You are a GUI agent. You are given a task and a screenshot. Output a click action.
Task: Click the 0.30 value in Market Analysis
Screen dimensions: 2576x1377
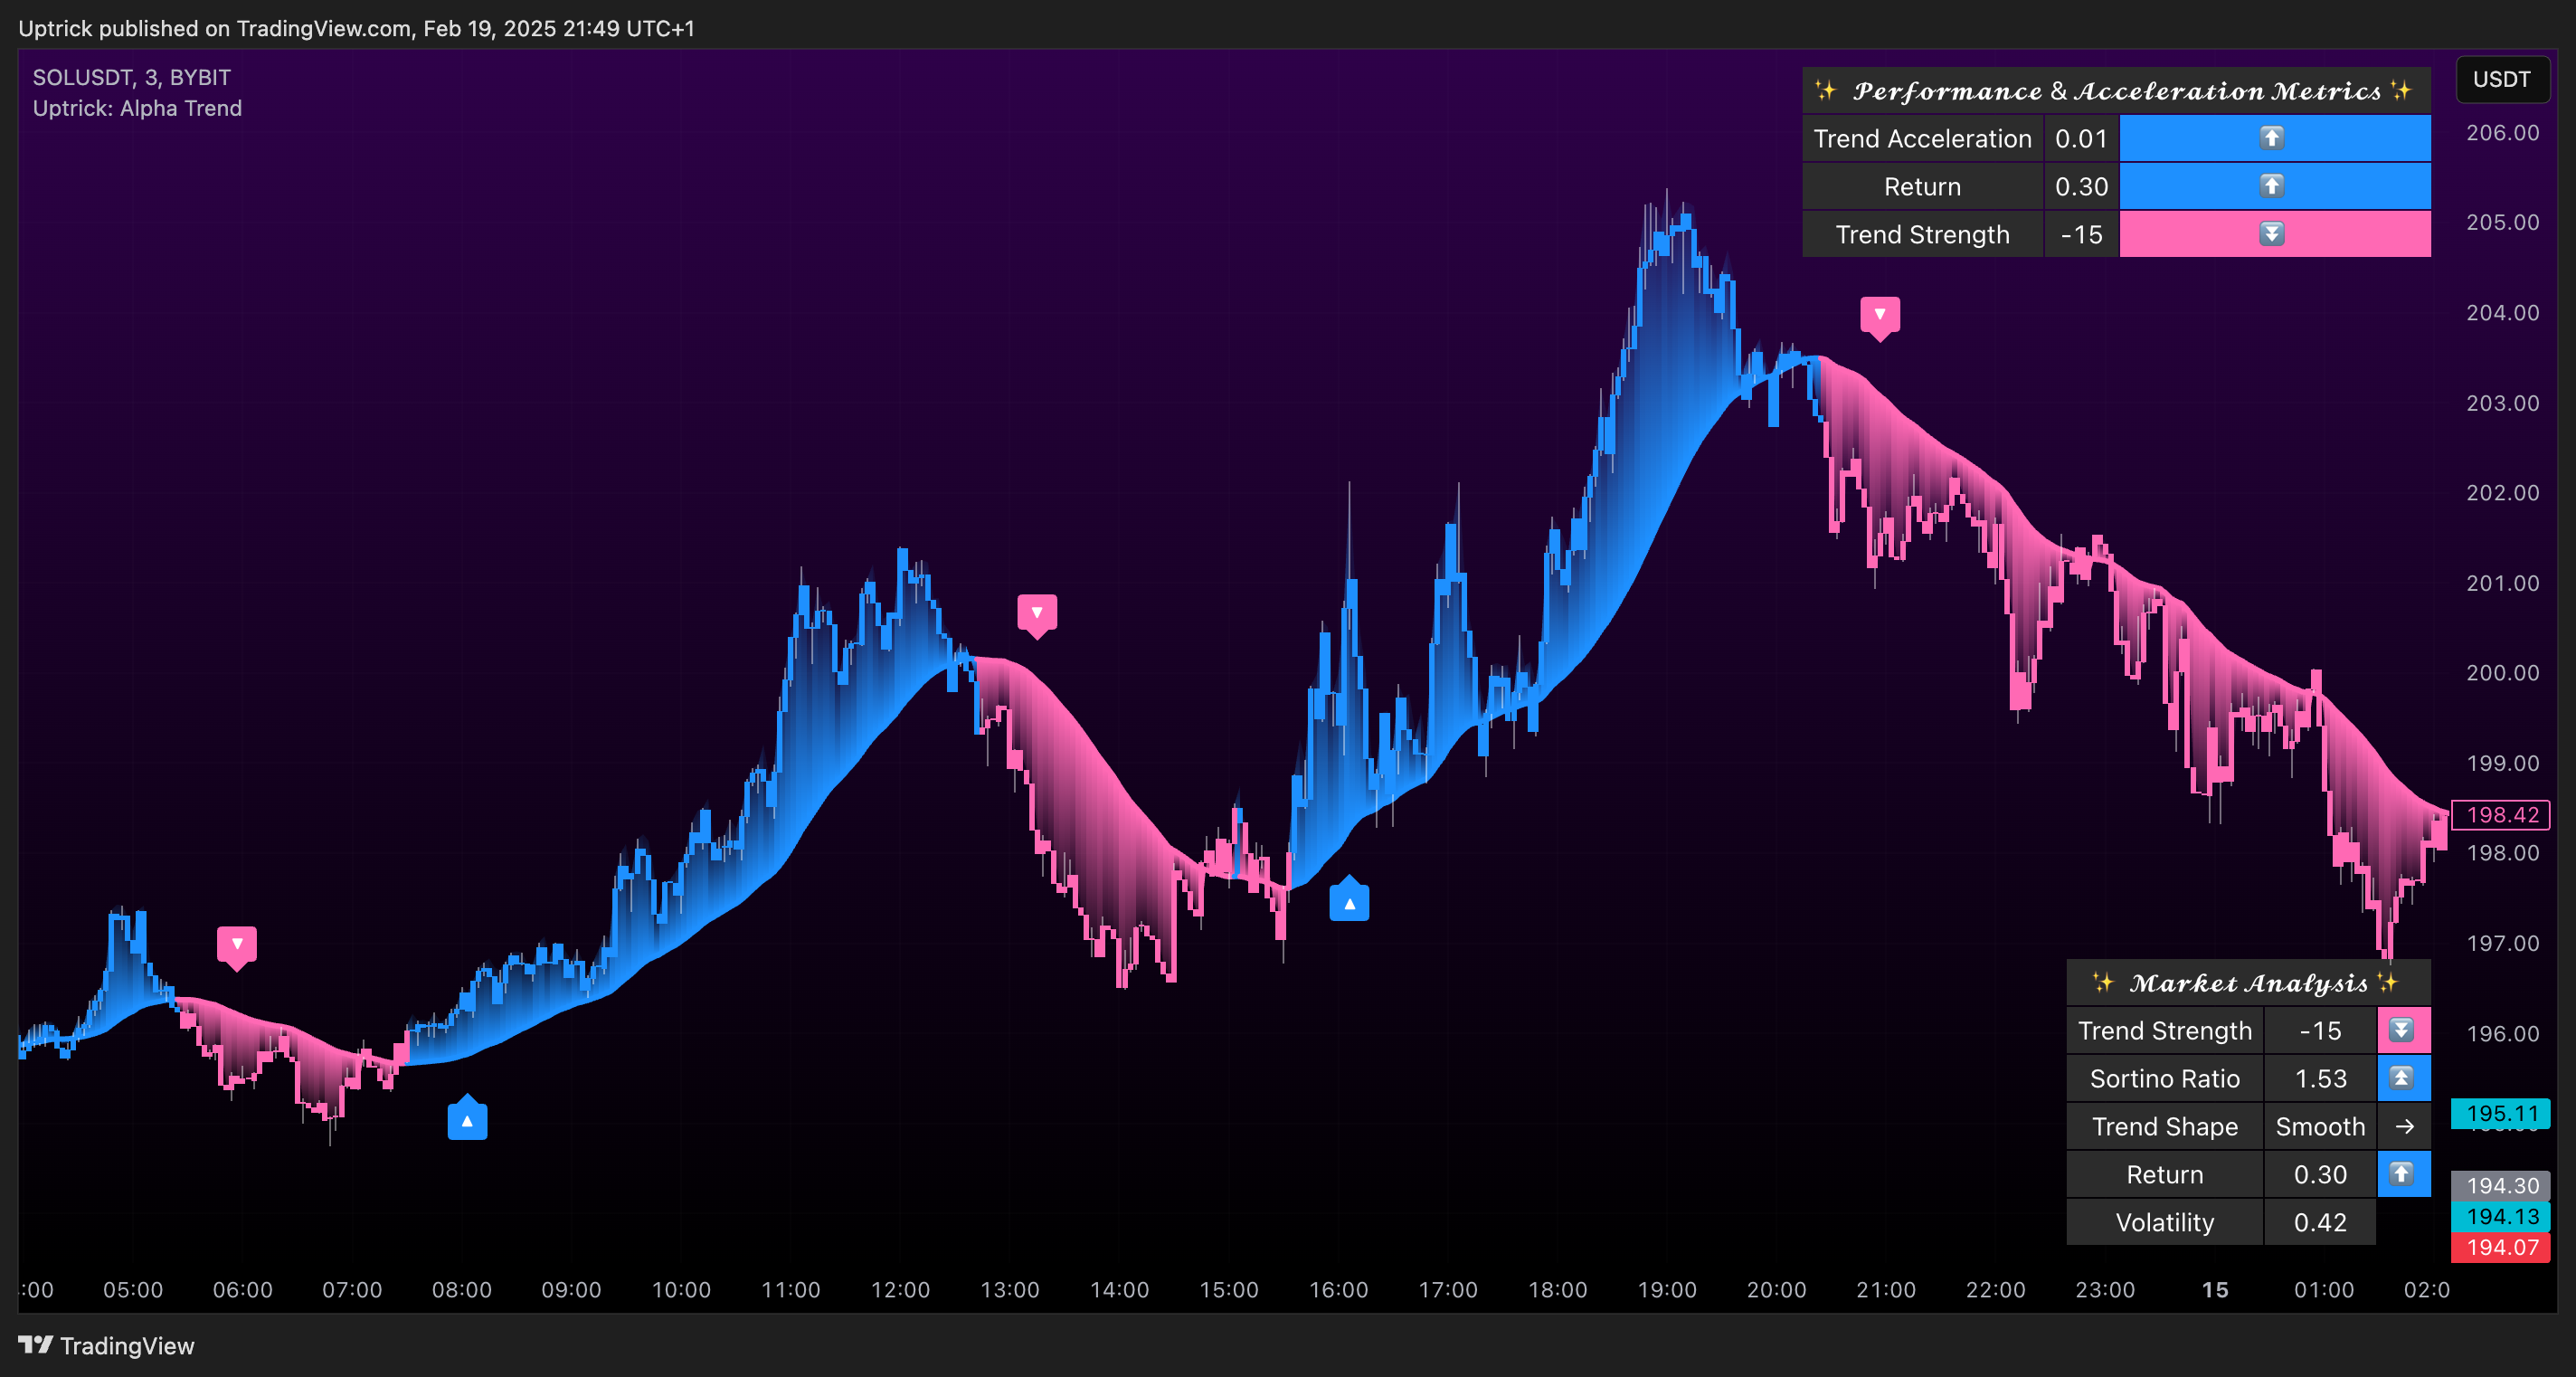[2320, 1174]
